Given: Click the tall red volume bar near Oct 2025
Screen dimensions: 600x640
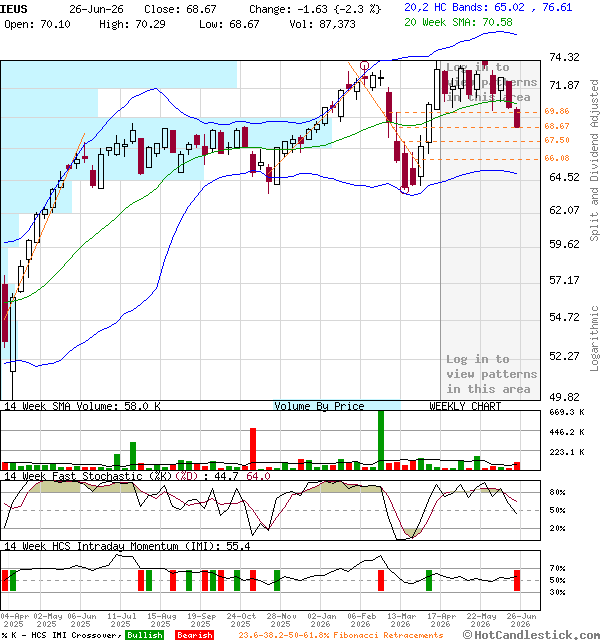Looking at the screenshot, I should (253, 449).
